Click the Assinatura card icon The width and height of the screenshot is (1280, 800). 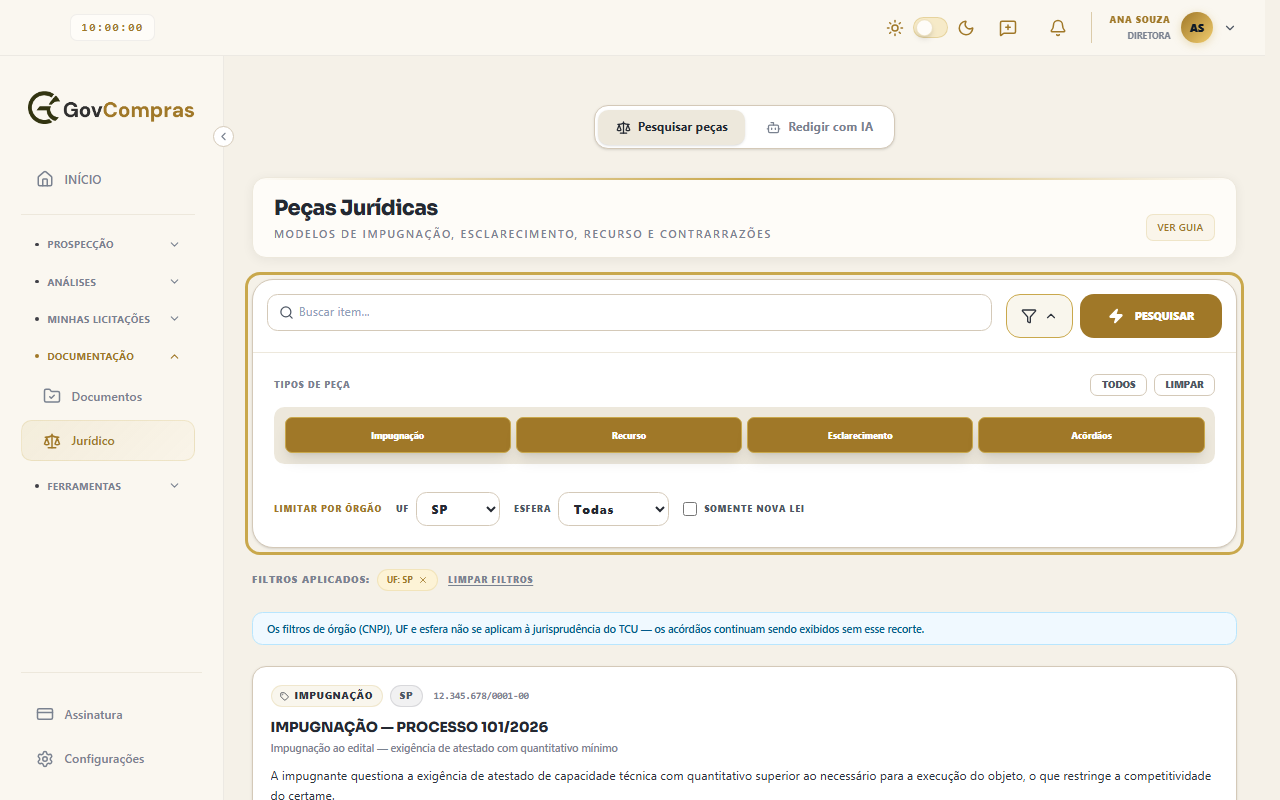click(45, 714)
